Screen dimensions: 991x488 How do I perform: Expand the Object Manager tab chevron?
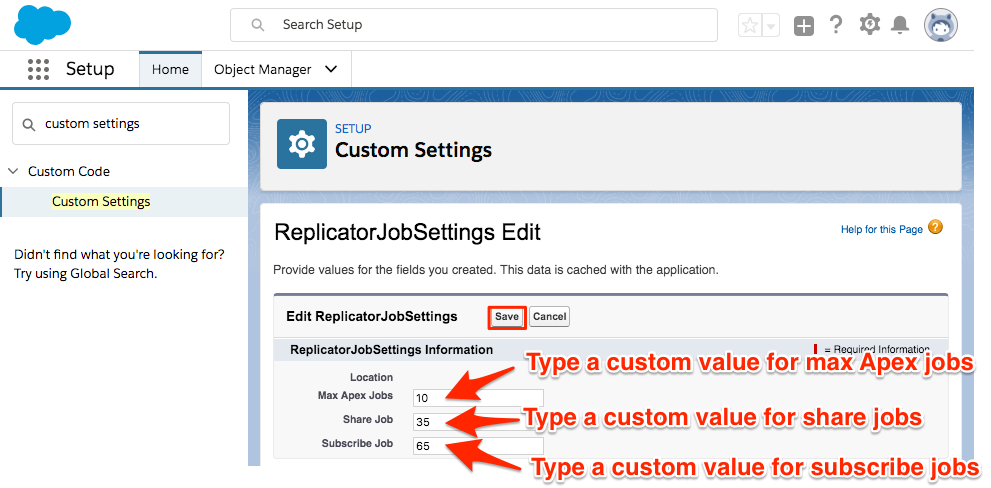[x=331, y=70]
